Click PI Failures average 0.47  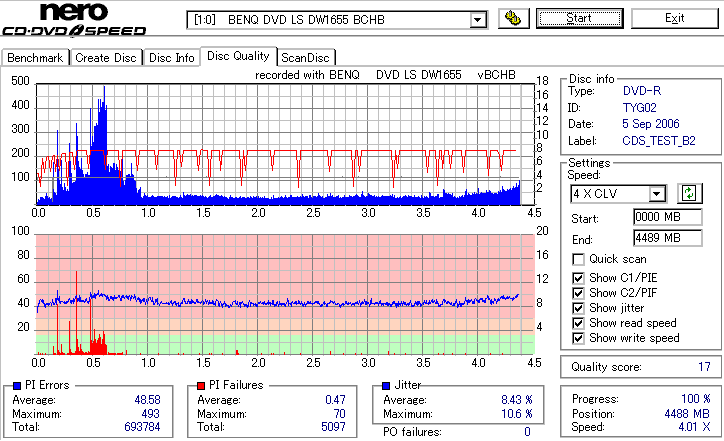click(x=335, y=400)
